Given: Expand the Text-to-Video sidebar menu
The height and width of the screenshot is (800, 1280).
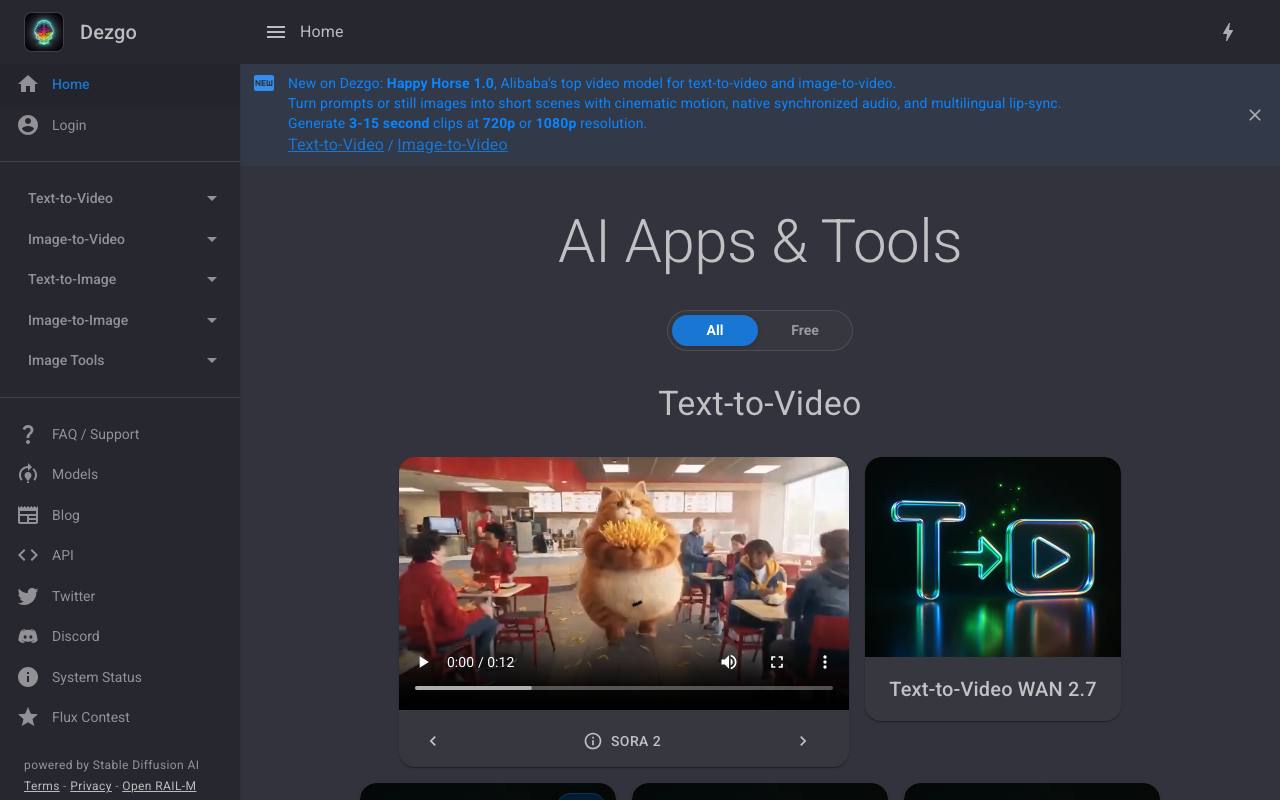Looking at the screenshot, I should tap(120, 198).
